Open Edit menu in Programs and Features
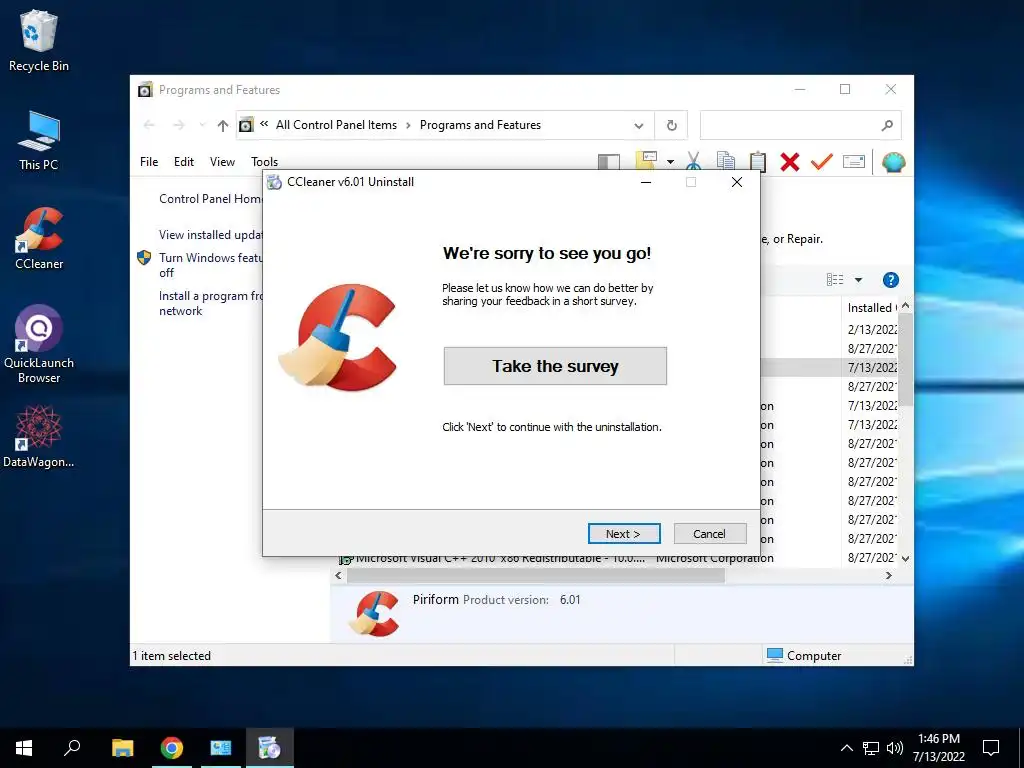1024x768 pixels. tap(184, 161)
